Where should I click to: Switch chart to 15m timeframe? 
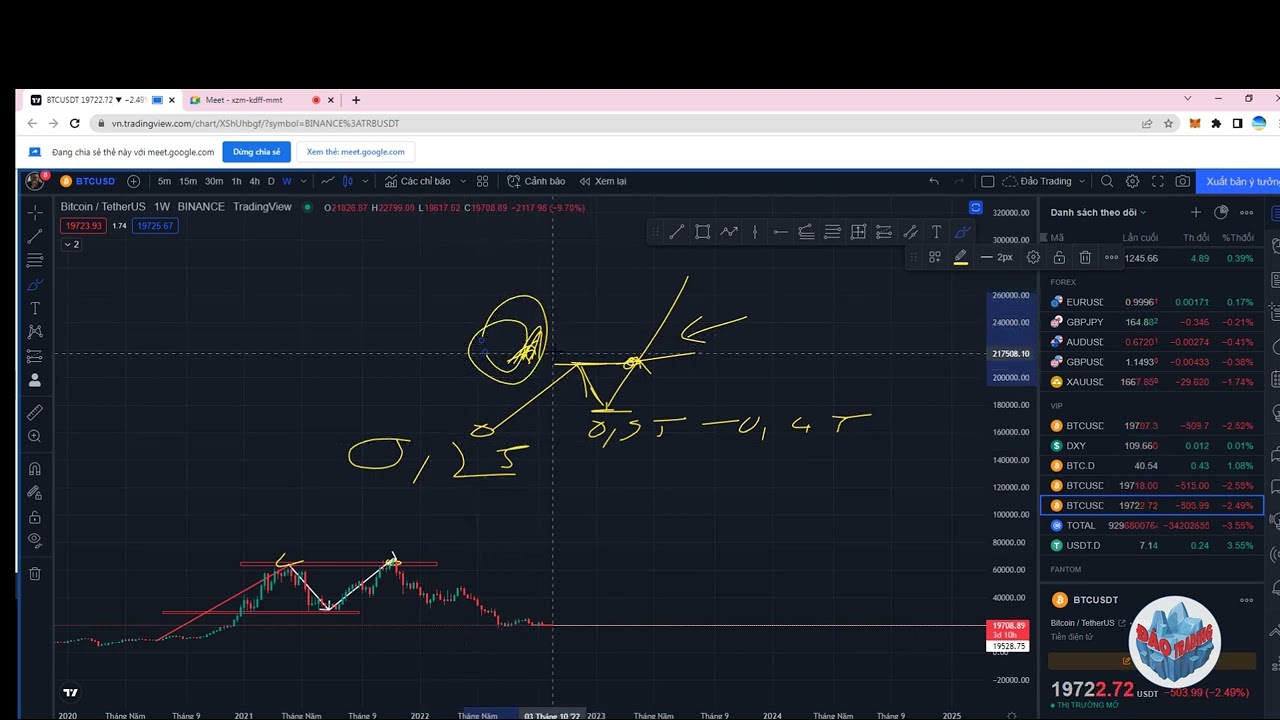click(x=188, y=181)
